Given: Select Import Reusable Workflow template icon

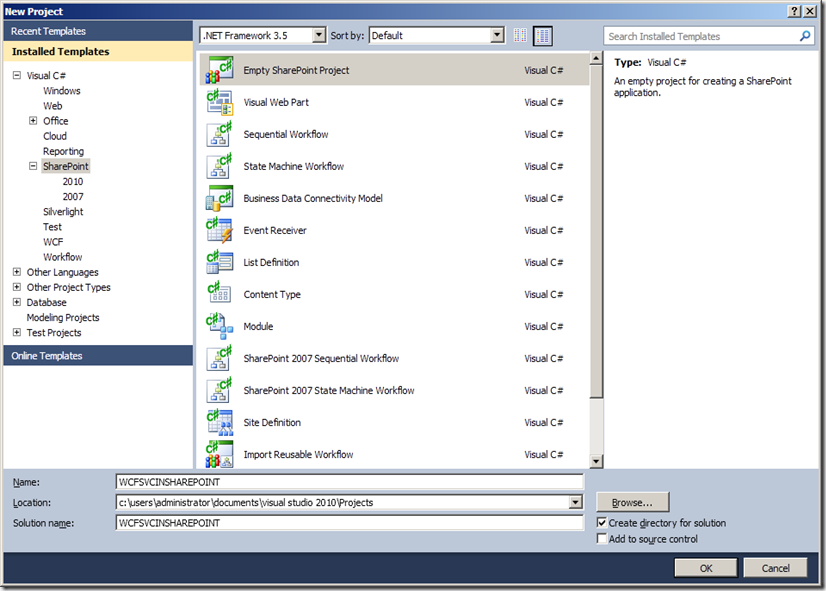Looking at the screenshot, I should click(219, 455).
